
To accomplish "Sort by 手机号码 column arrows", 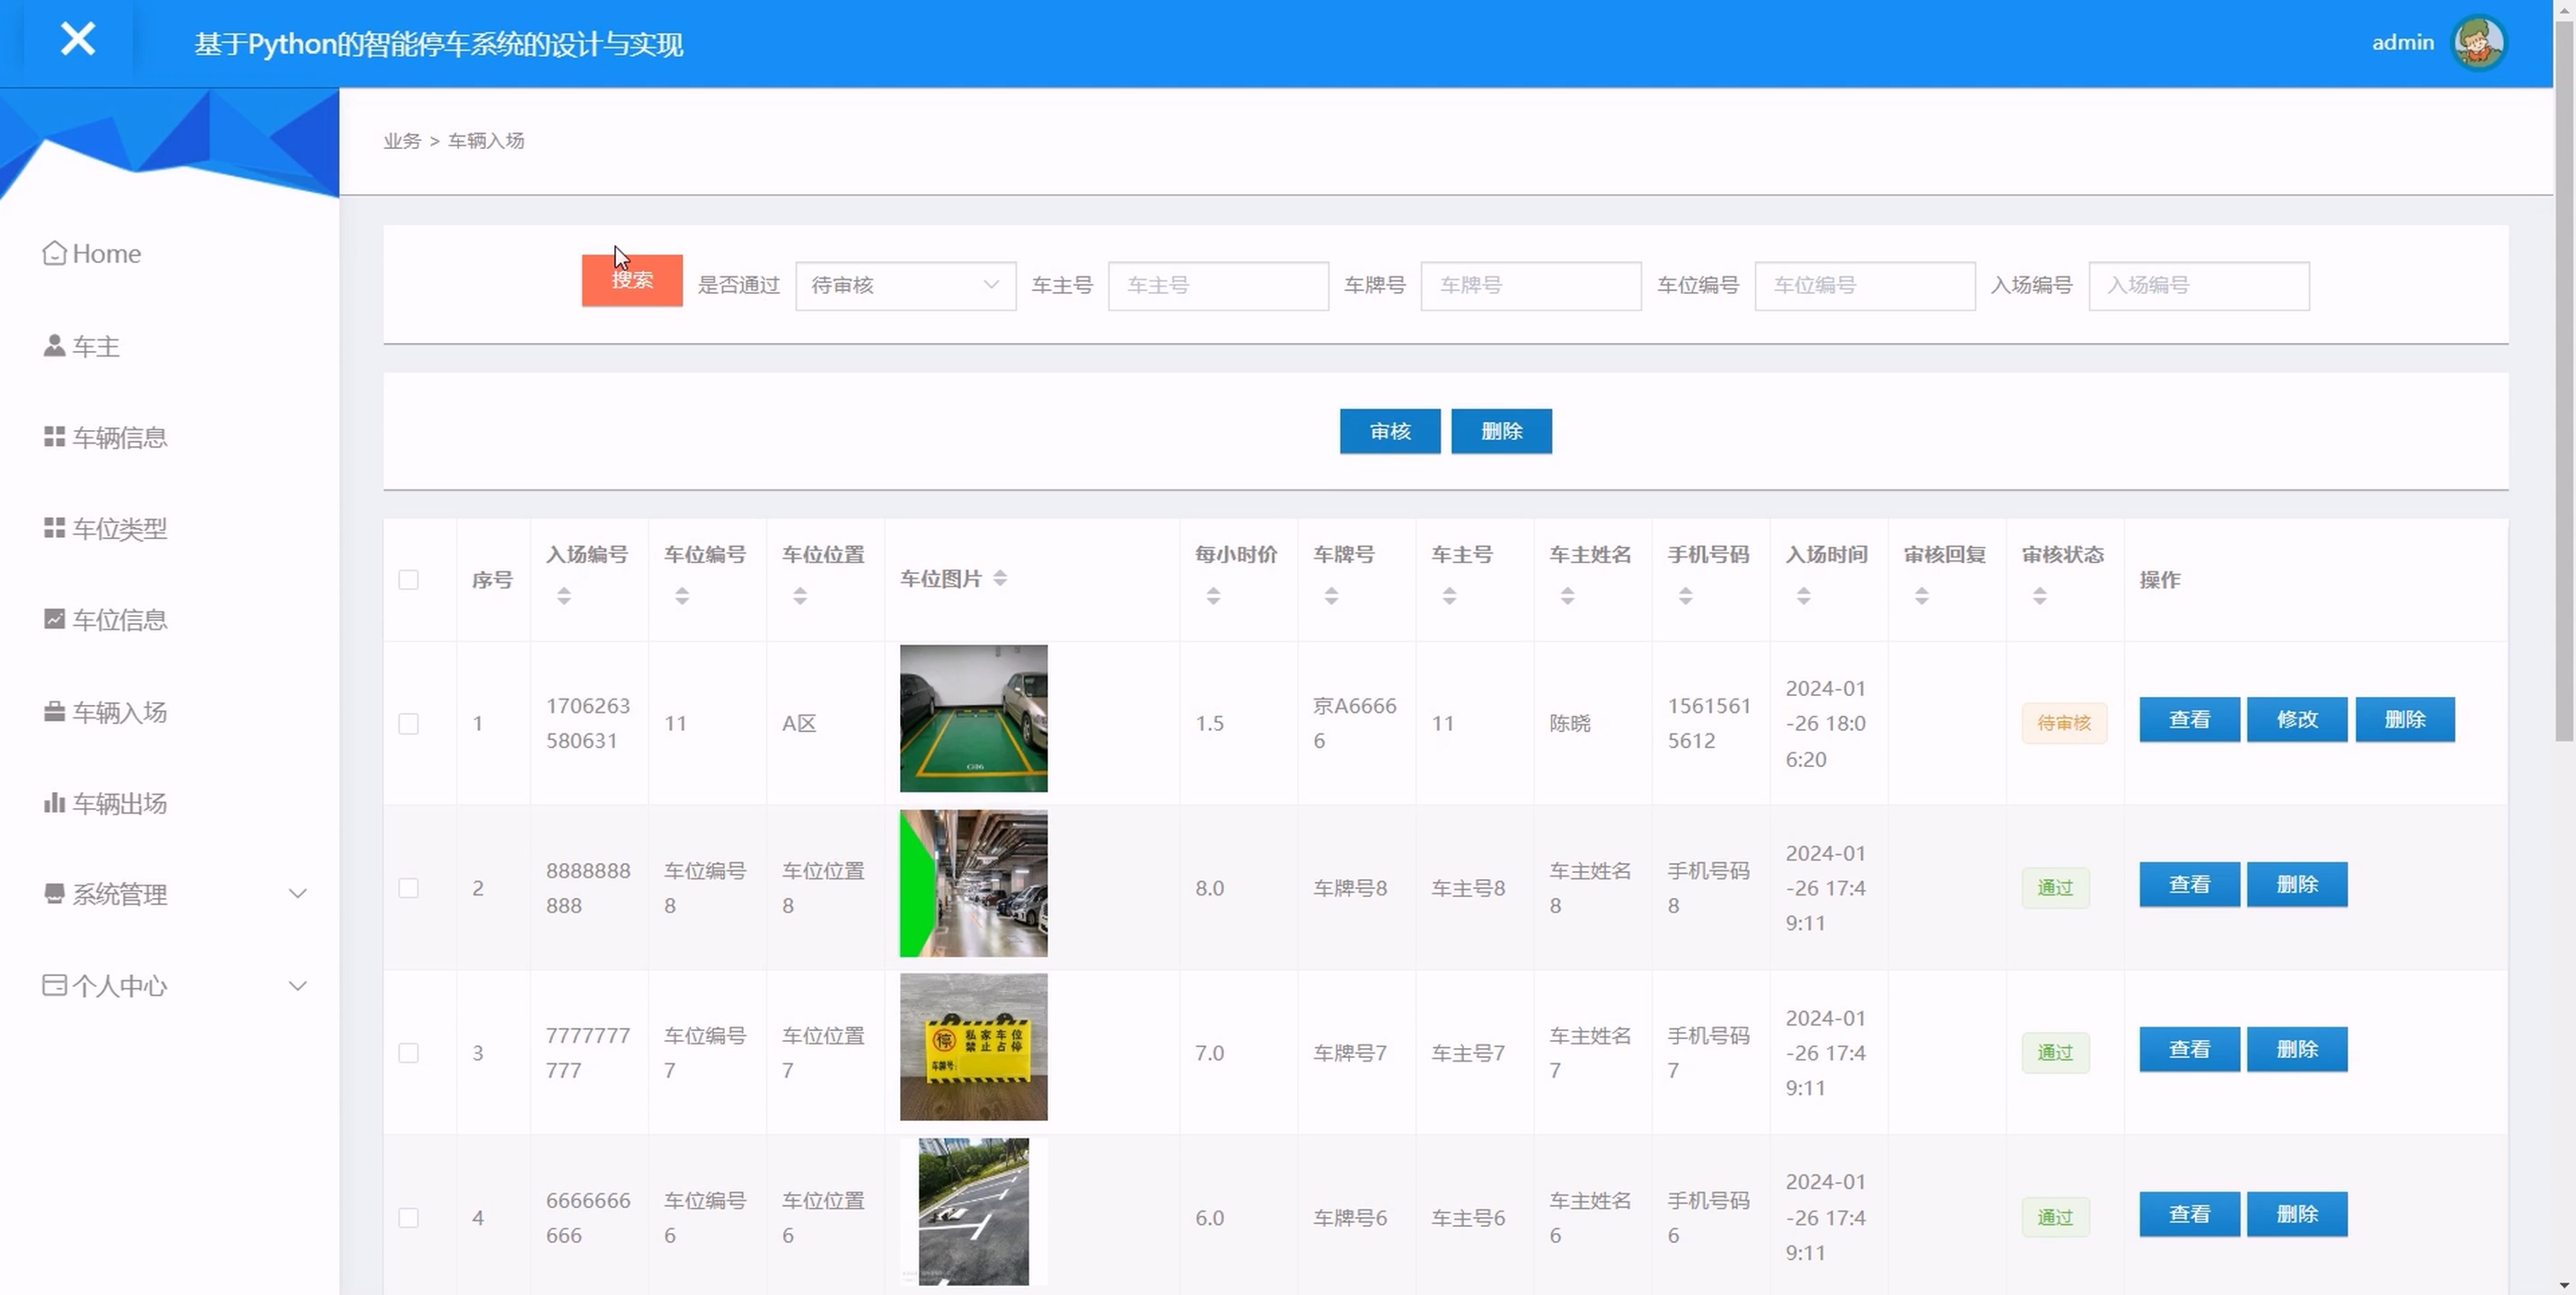I will tap(1685, 596).
